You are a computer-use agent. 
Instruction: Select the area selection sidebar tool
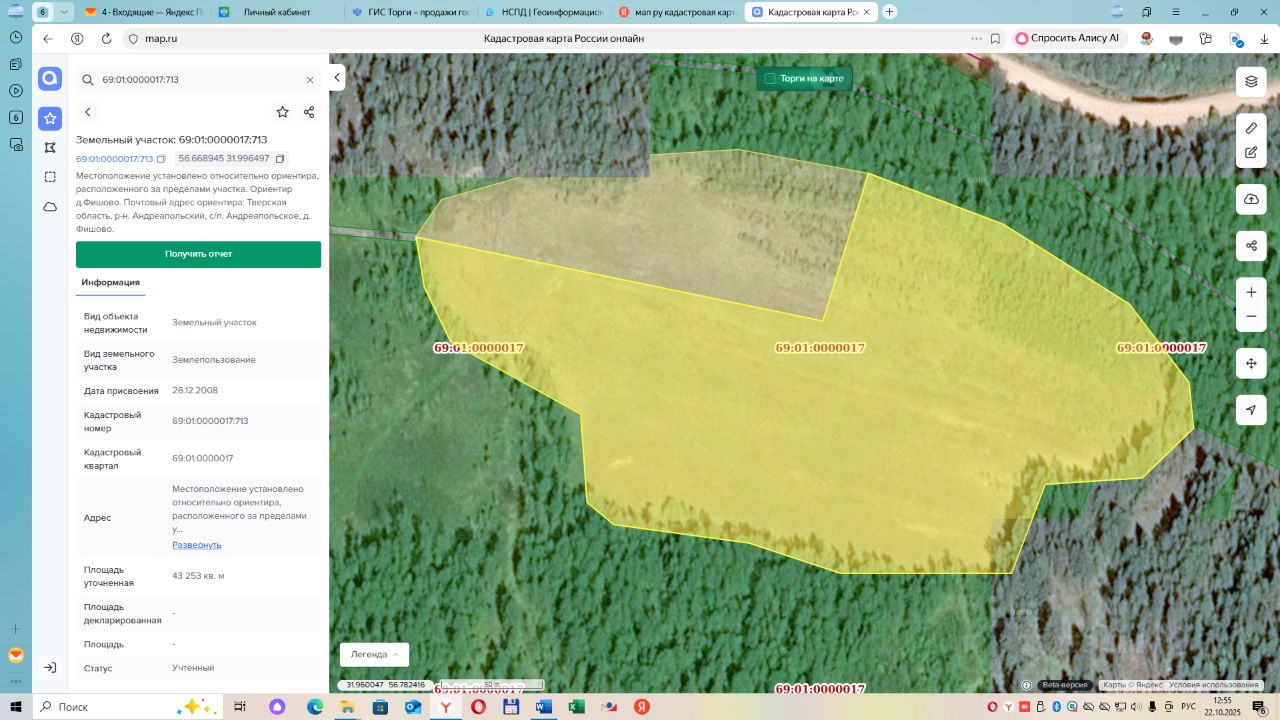[50, 177]
